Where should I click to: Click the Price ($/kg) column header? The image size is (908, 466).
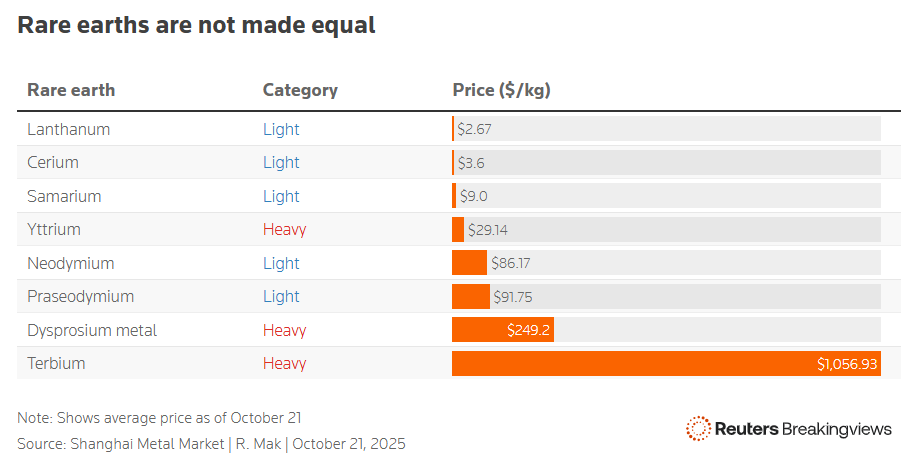pyautogui.click(x=502, y=90)
